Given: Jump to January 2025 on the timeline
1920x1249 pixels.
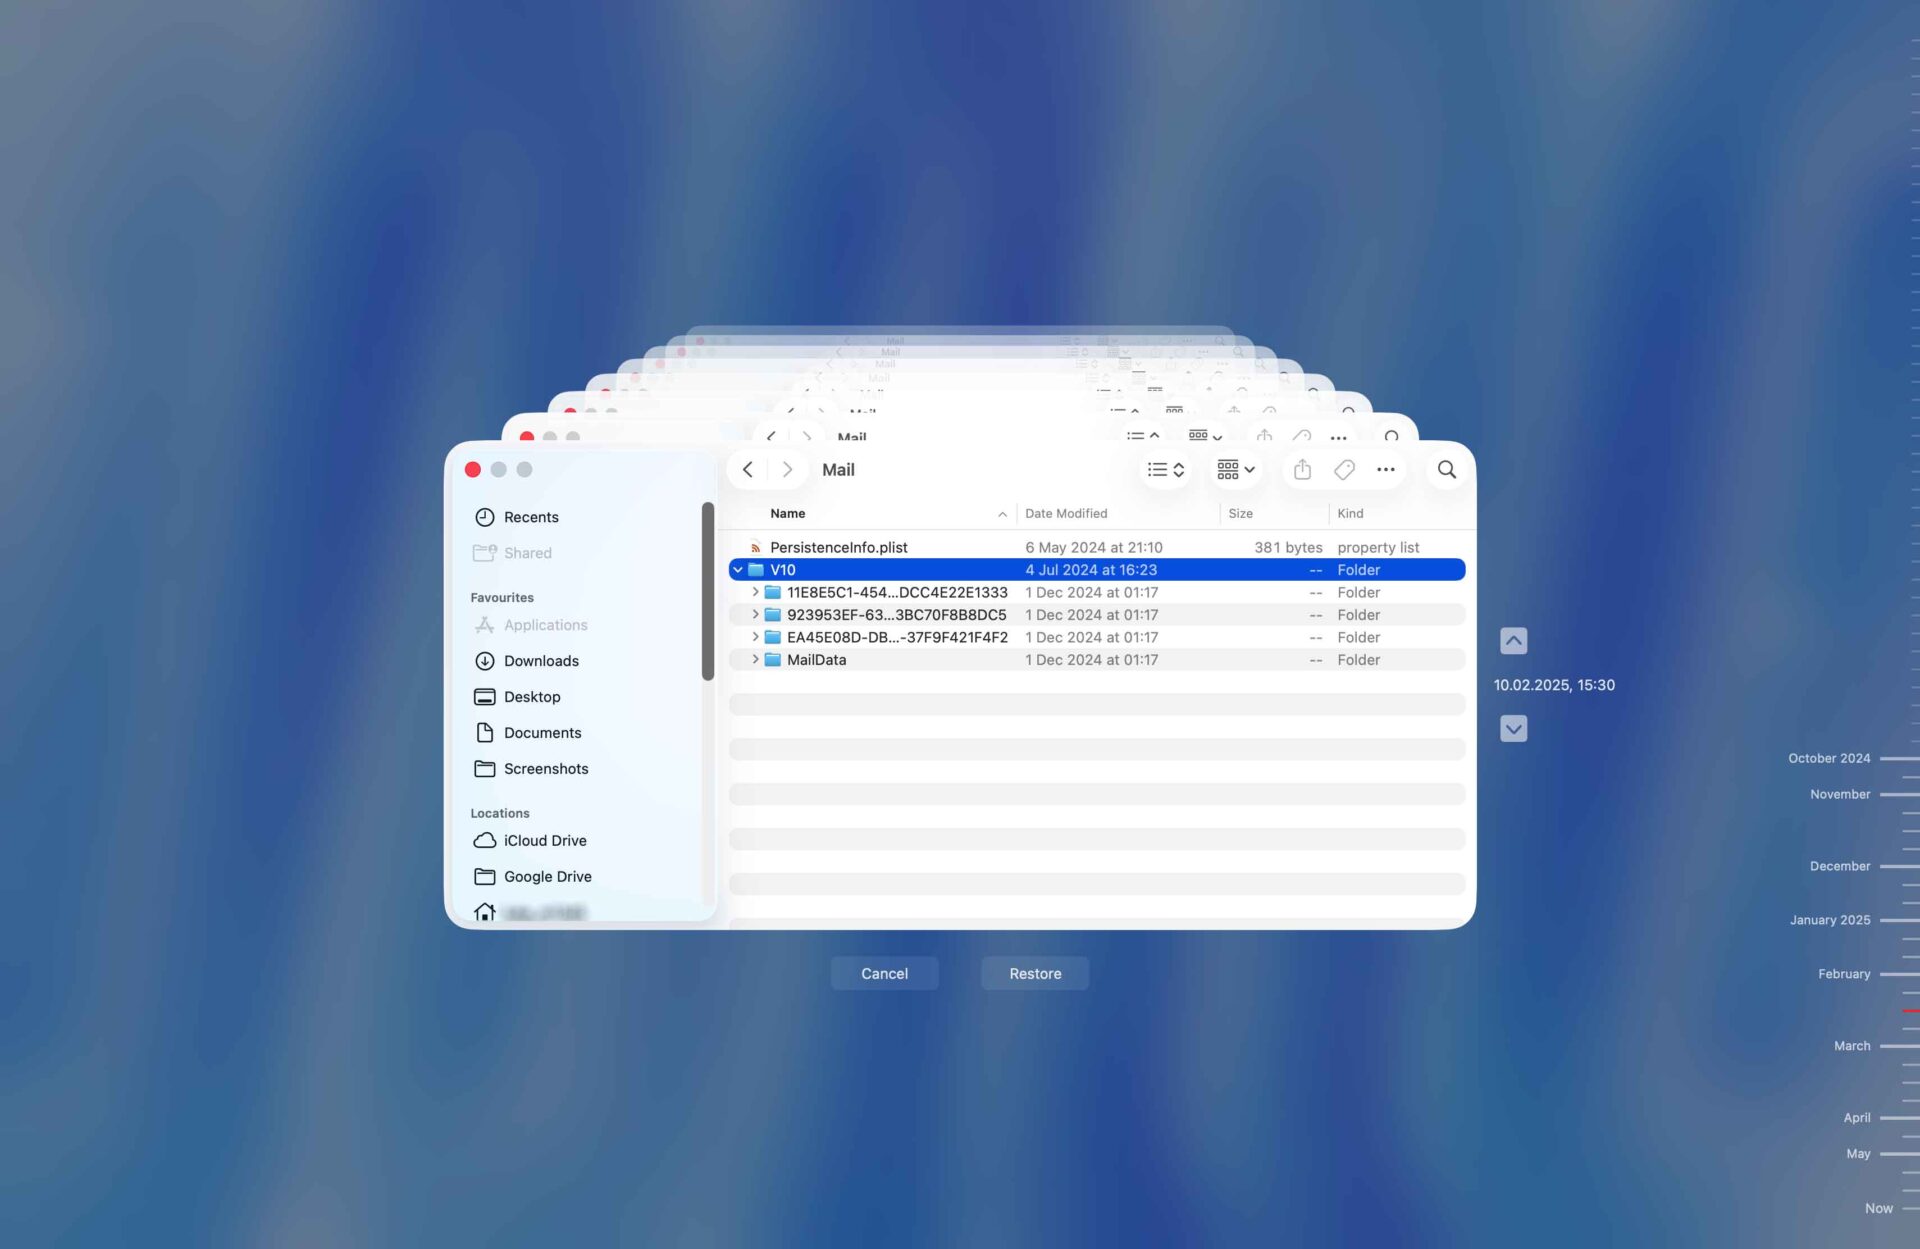Looking at the screenshot, I should (1829, 919).
